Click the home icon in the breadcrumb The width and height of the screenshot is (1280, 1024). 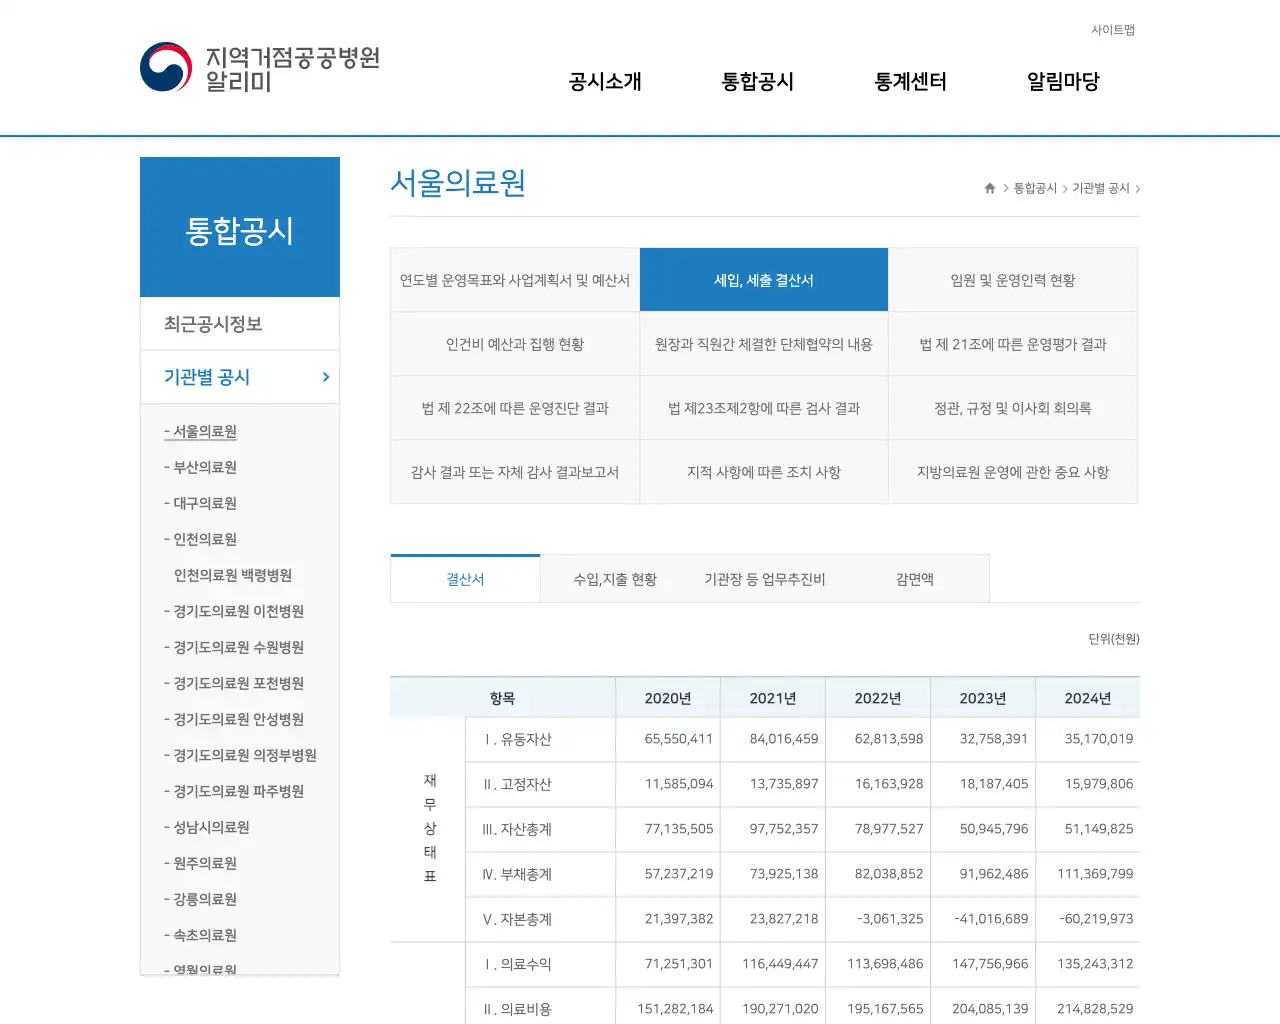tap(988, 187)
